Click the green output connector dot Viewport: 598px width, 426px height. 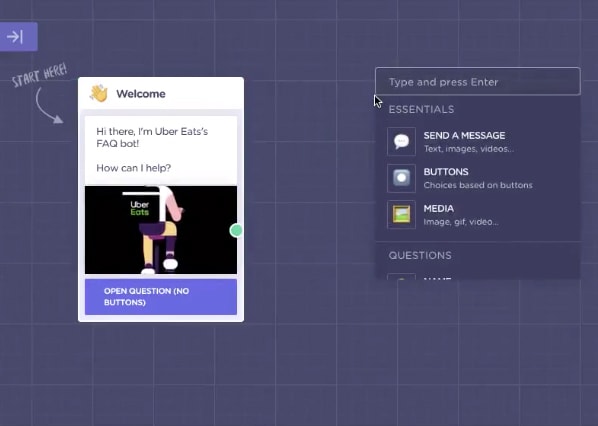click(236, 230)
